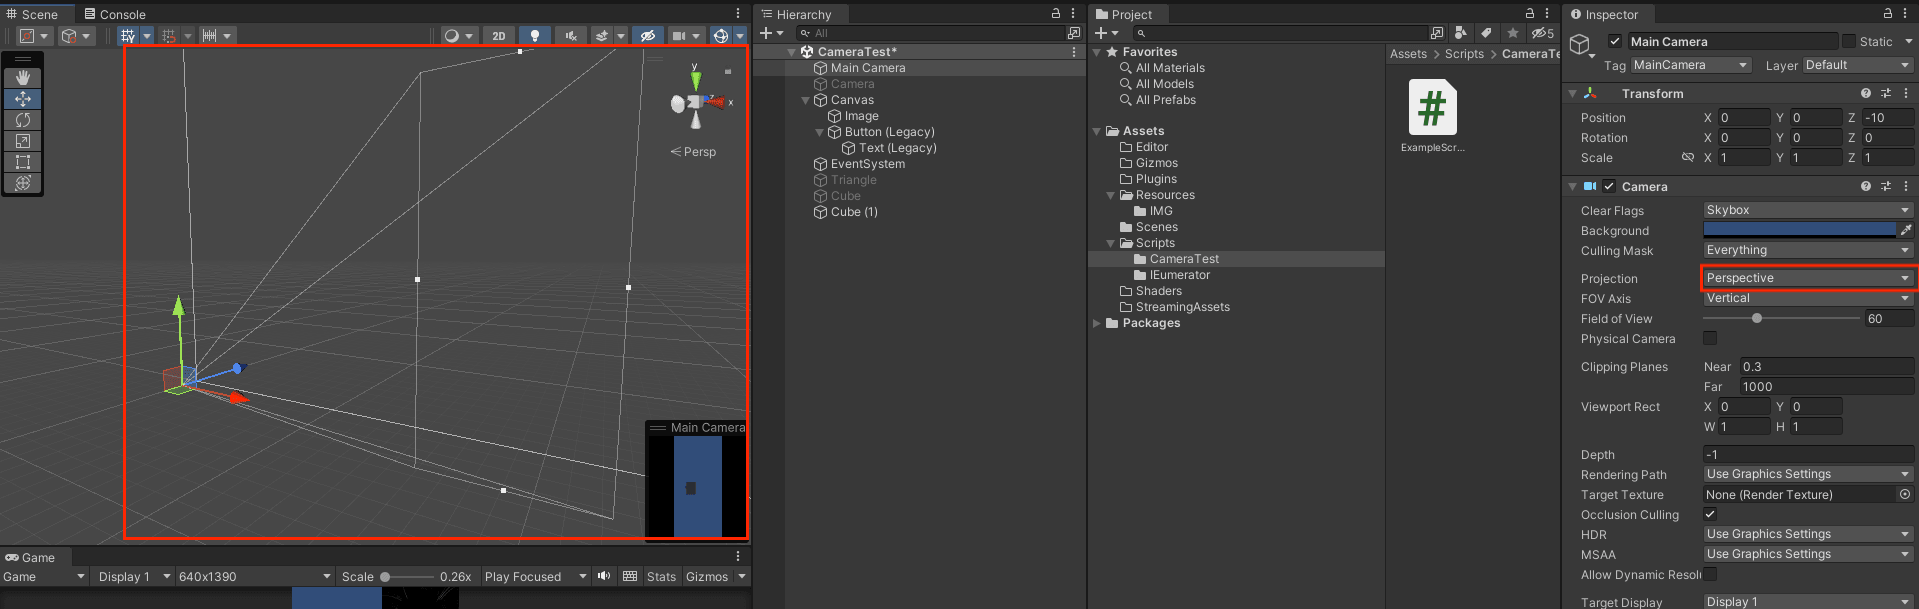
Task: Select the Hand view tool
Action: 23,78
